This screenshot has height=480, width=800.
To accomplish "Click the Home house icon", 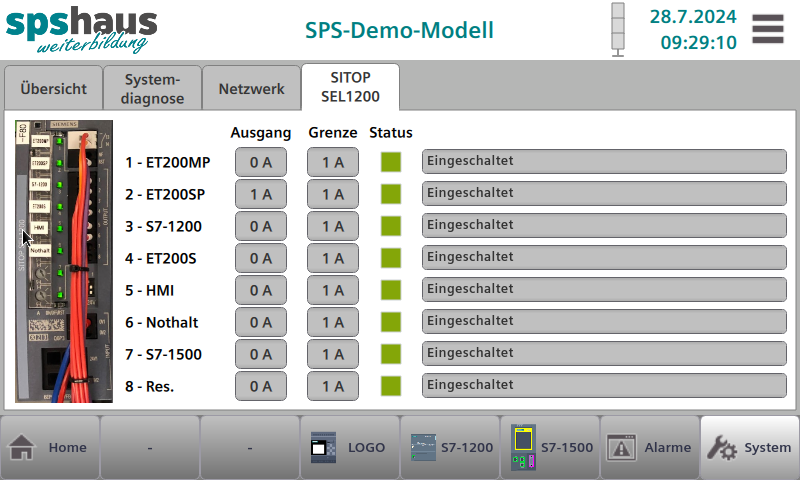I will [x=21, y=447].
